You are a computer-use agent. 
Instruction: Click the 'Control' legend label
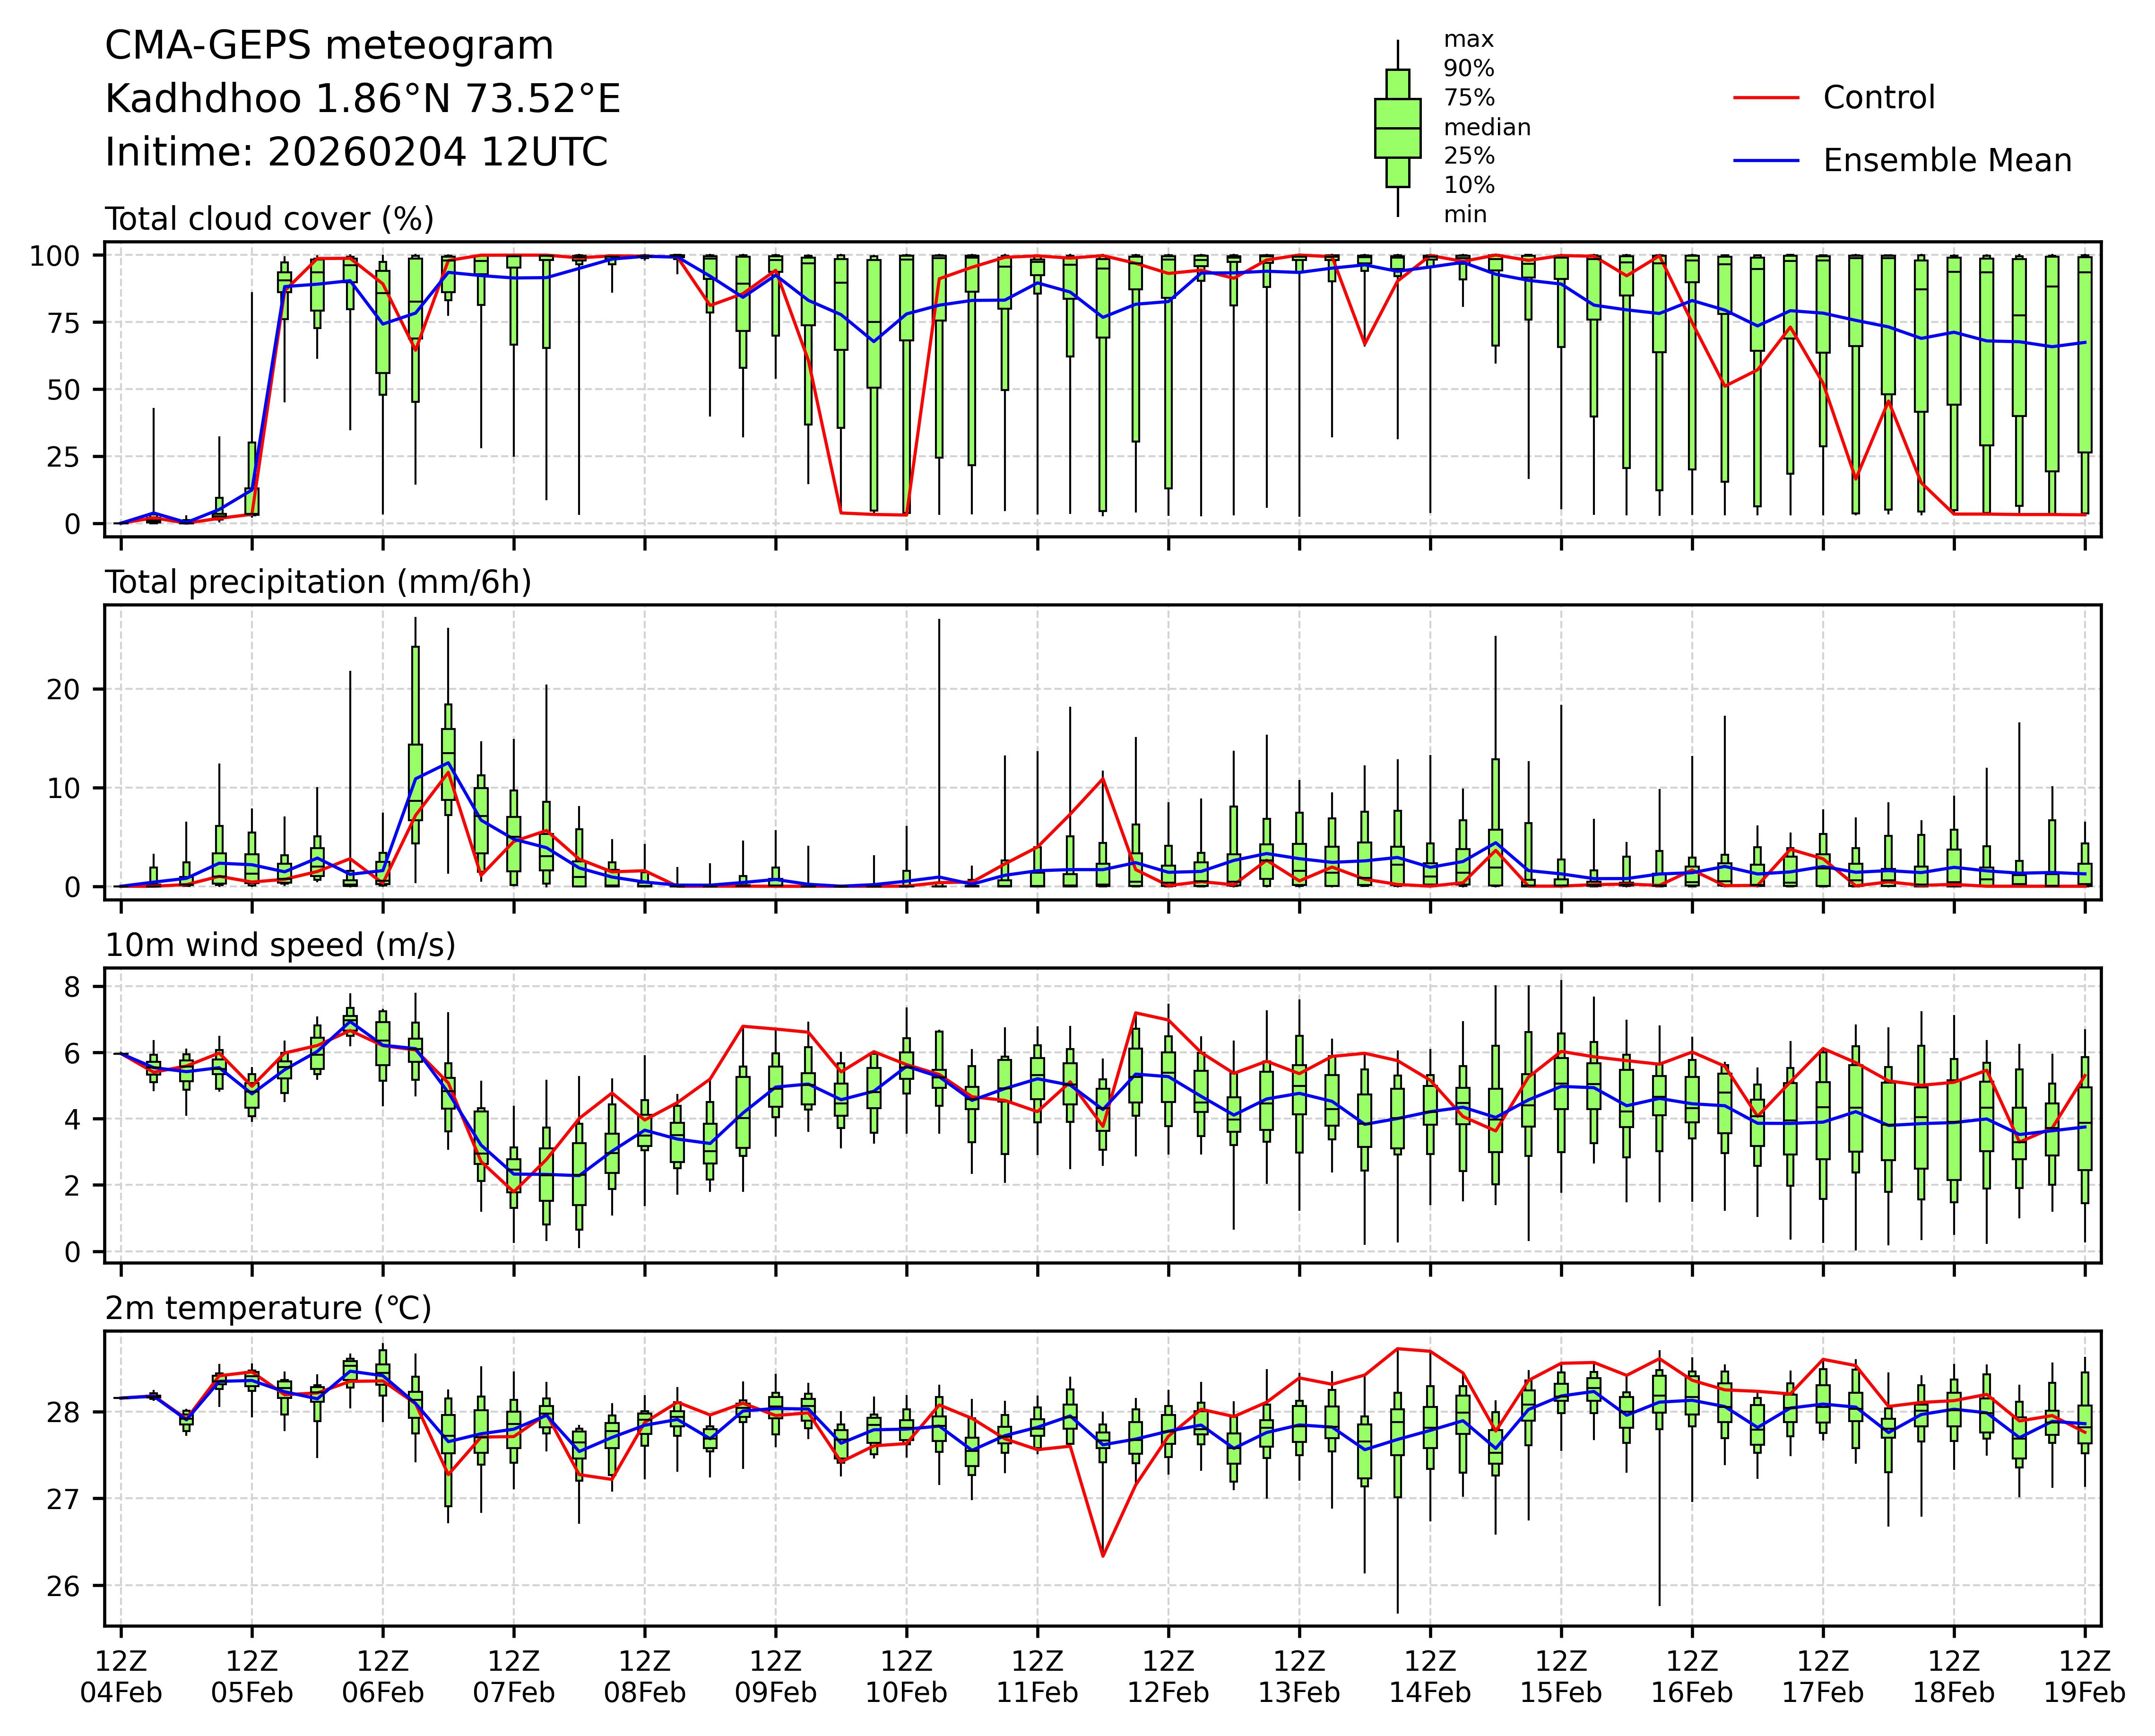click(1878, 98)
